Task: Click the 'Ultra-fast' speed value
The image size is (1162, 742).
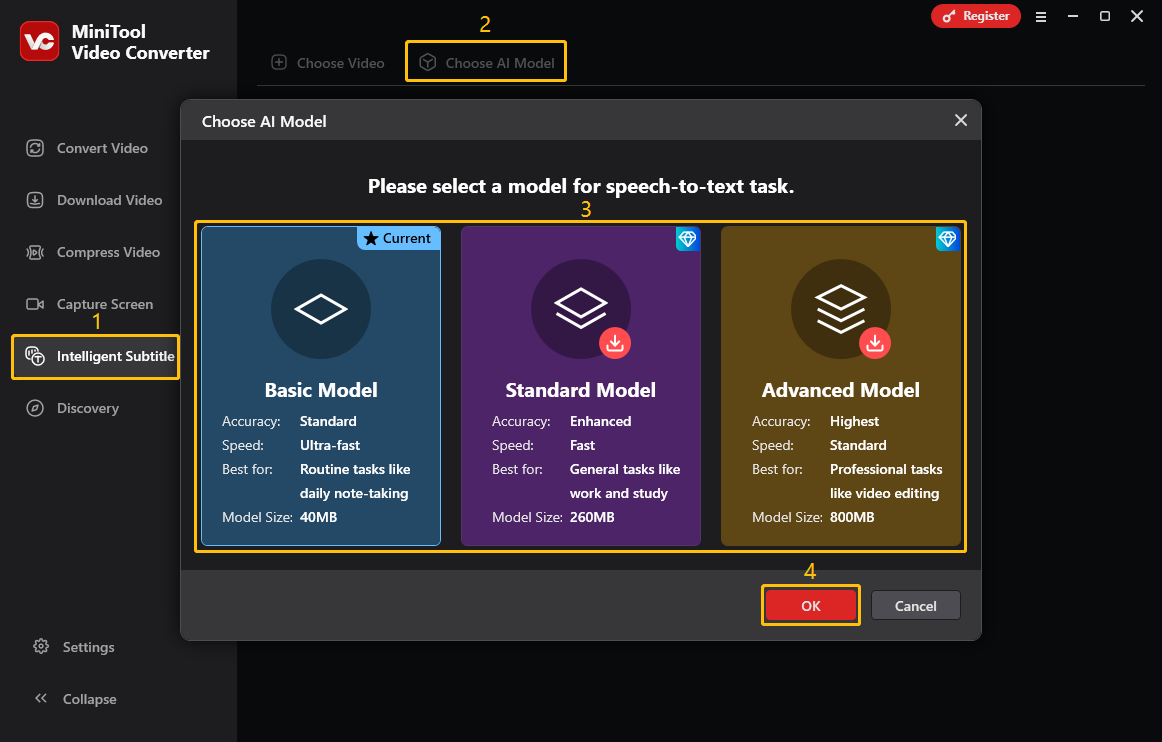Action: pyautogui.click(x=330, y=445)
